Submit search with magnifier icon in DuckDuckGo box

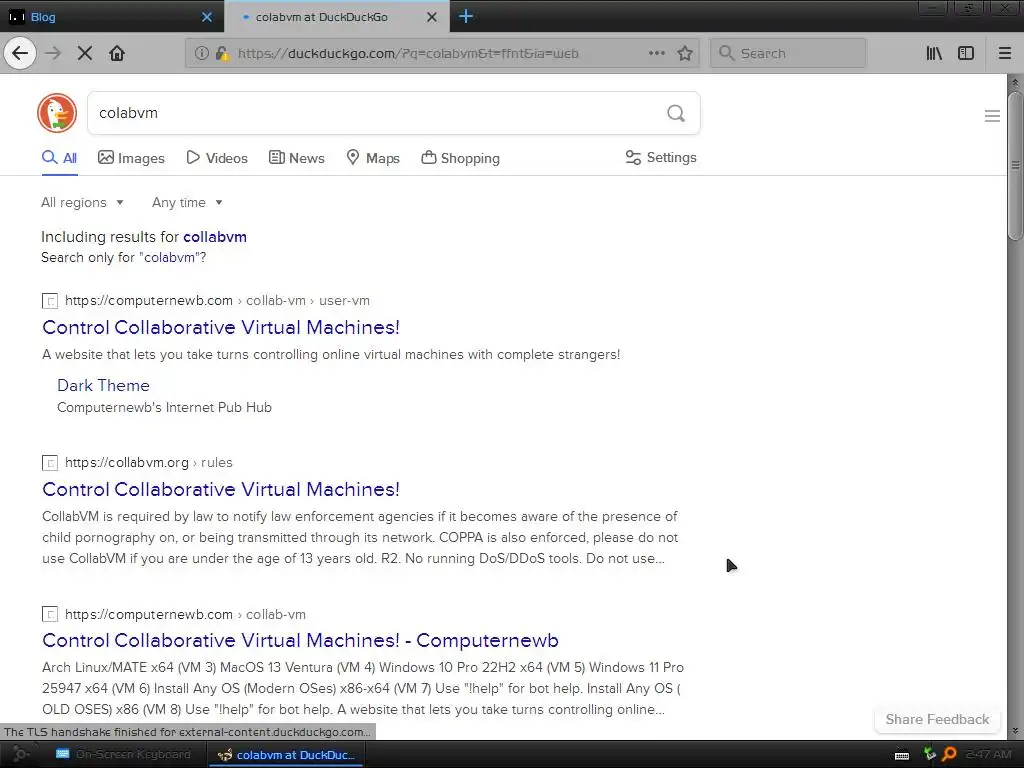point(676,113)
